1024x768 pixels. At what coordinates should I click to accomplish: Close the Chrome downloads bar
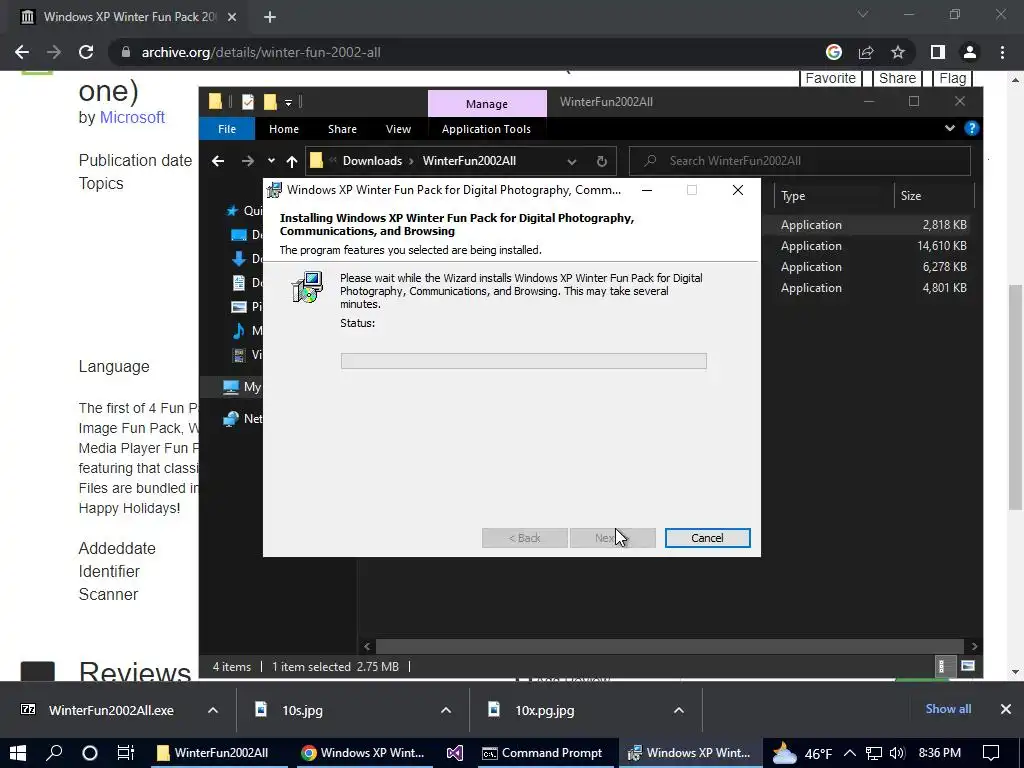click(1005, 709)
